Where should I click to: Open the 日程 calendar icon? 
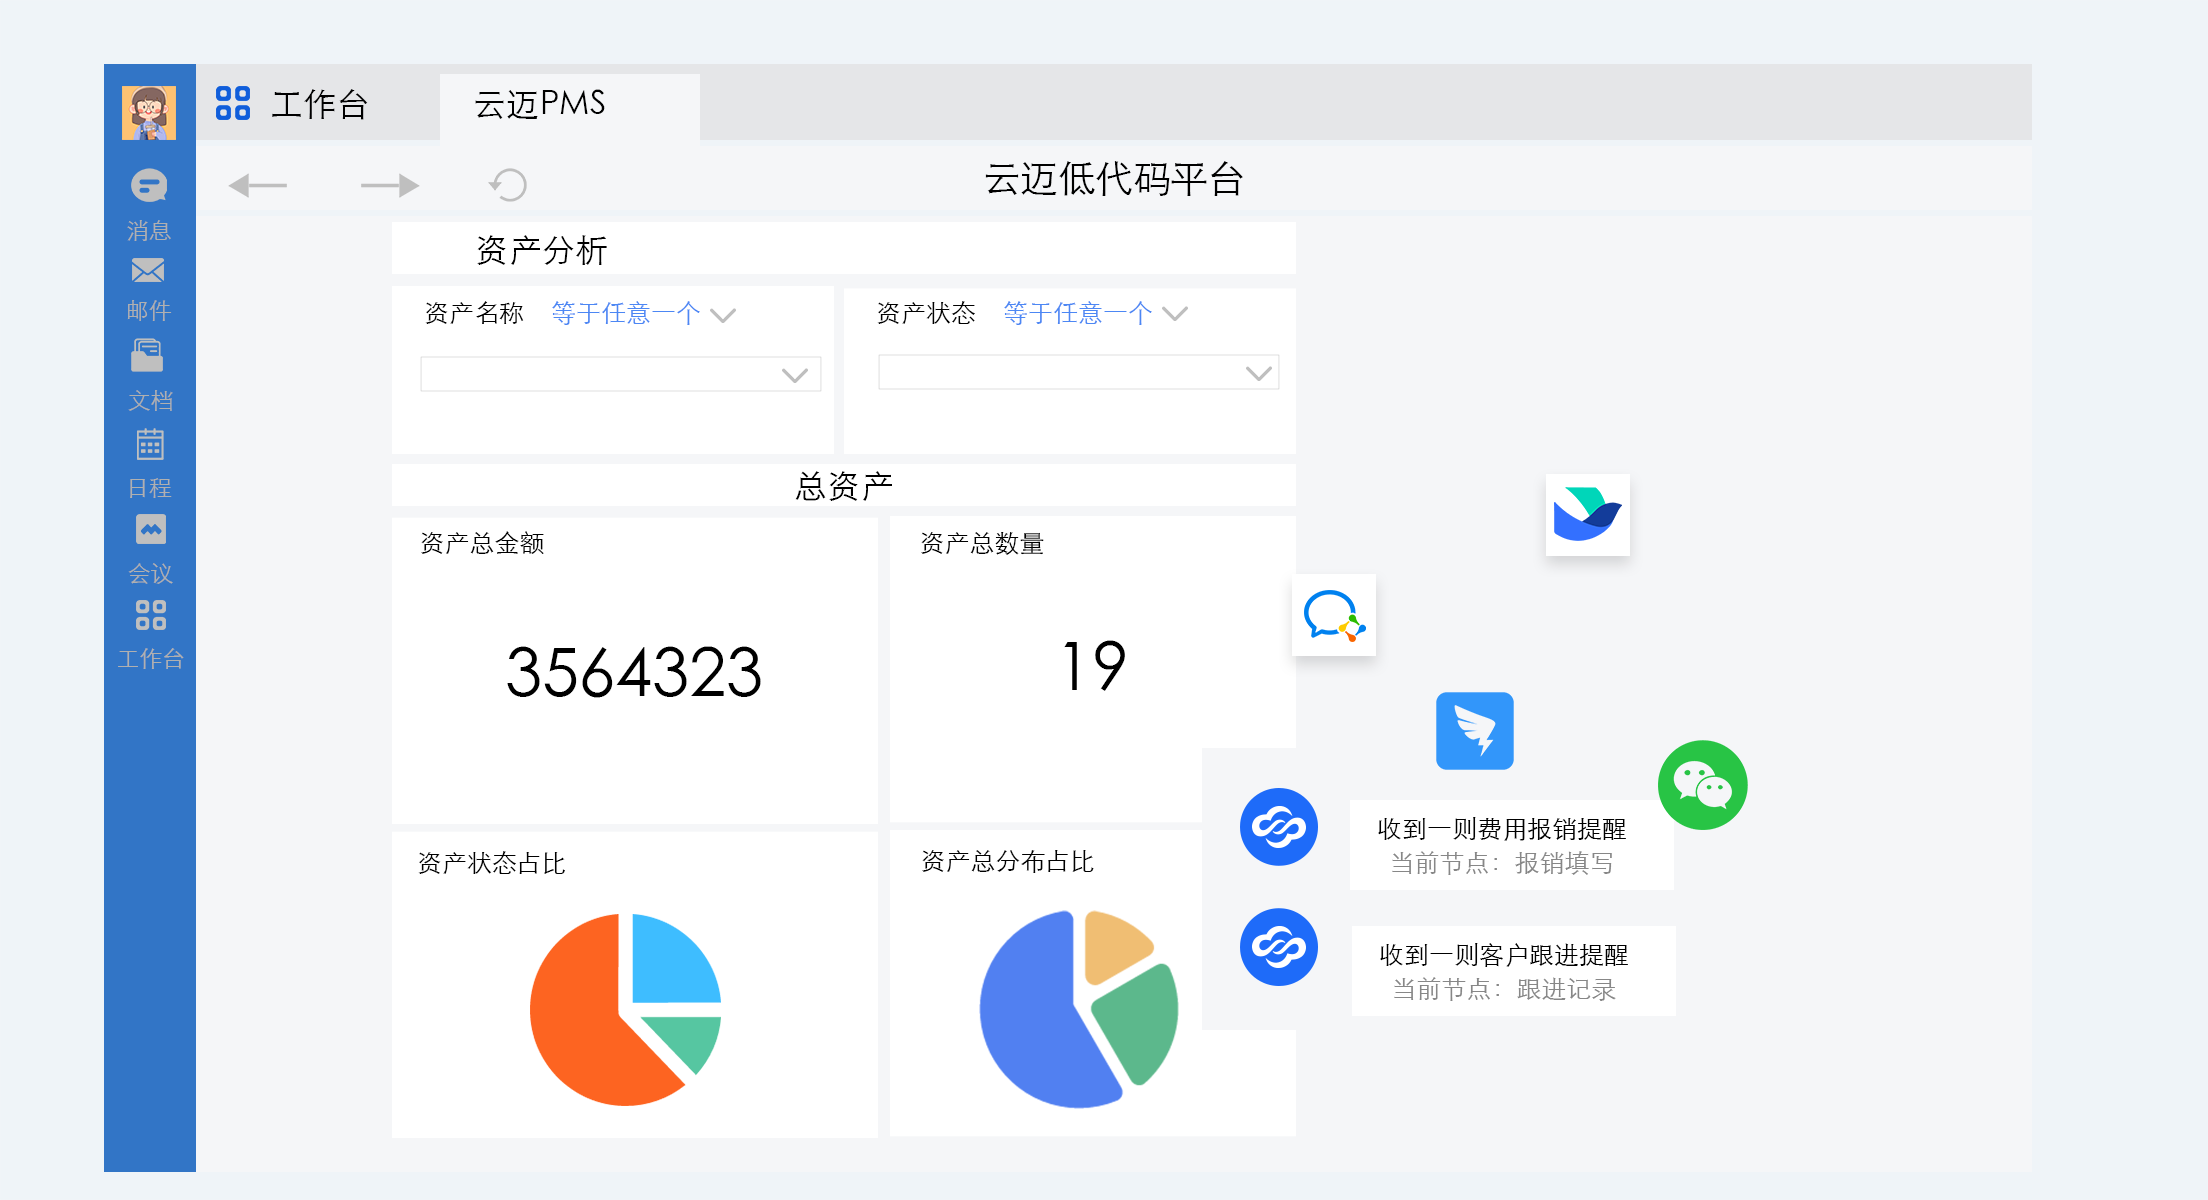click(150, 444)
